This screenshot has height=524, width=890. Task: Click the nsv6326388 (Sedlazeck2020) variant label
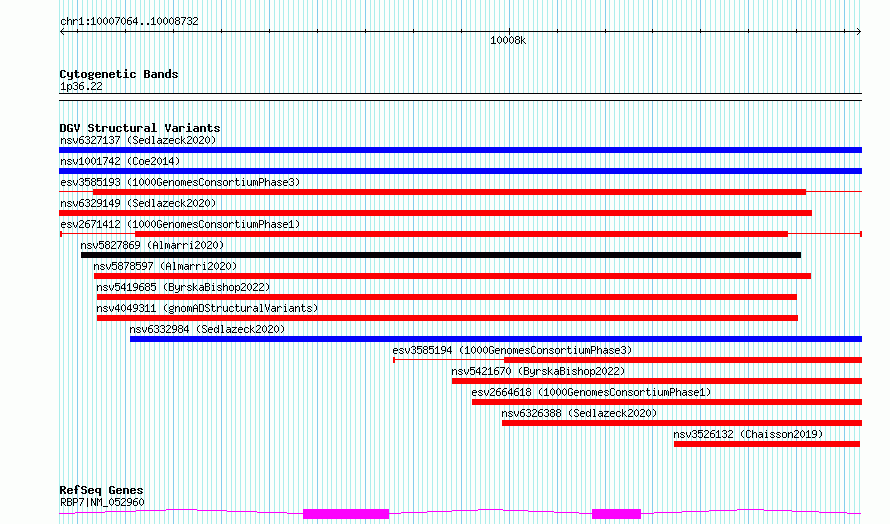(579, 413)
